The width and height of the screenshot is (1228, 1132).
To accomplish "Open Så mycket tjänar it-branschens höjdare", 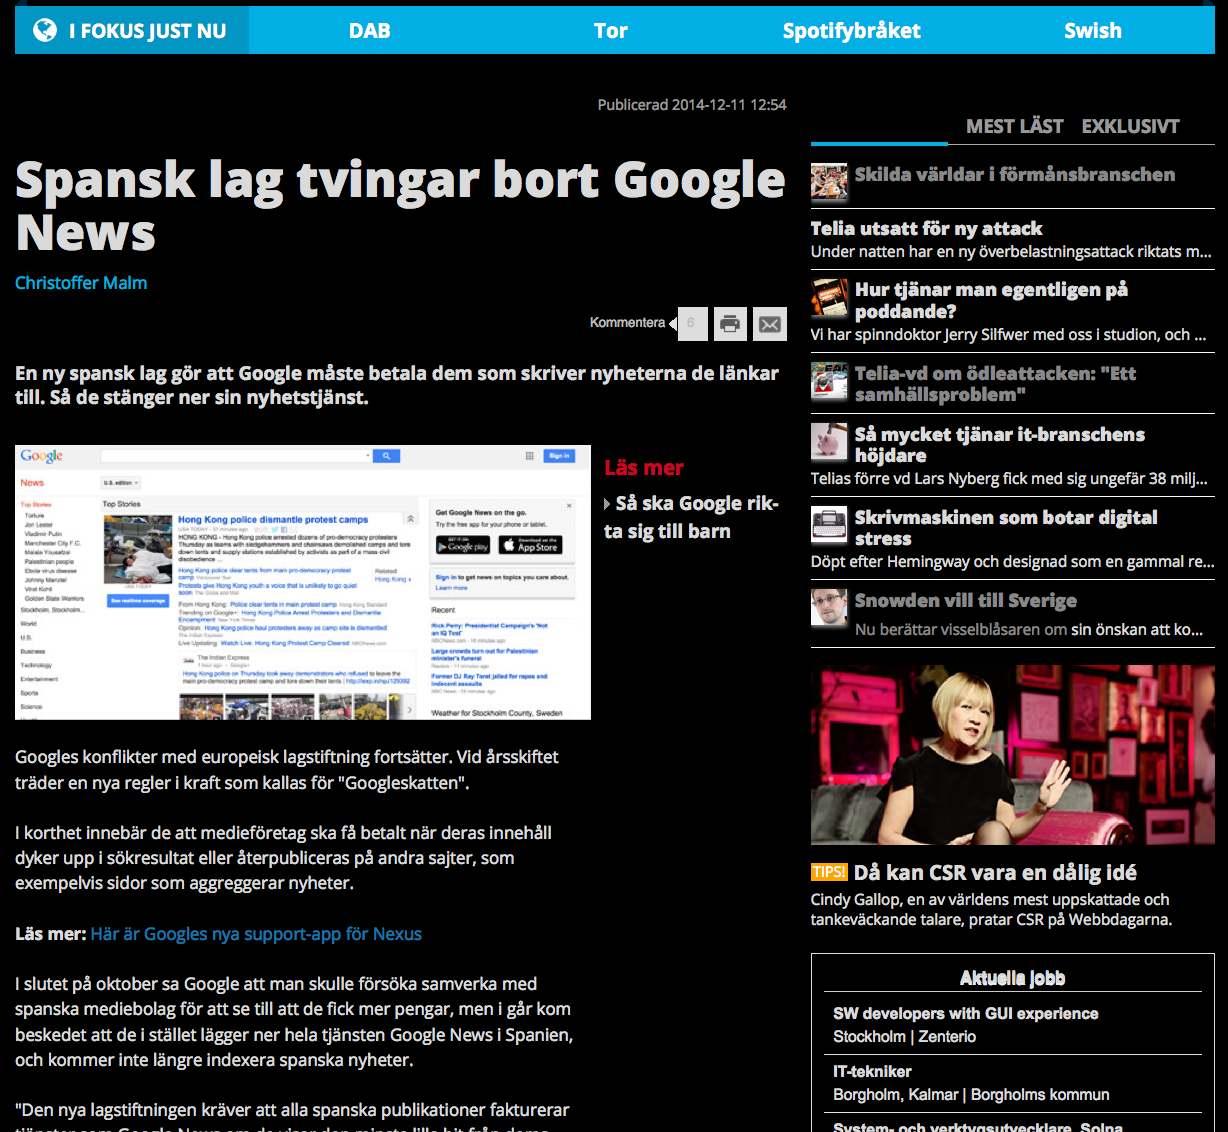I will click(x=1000, y=445).
